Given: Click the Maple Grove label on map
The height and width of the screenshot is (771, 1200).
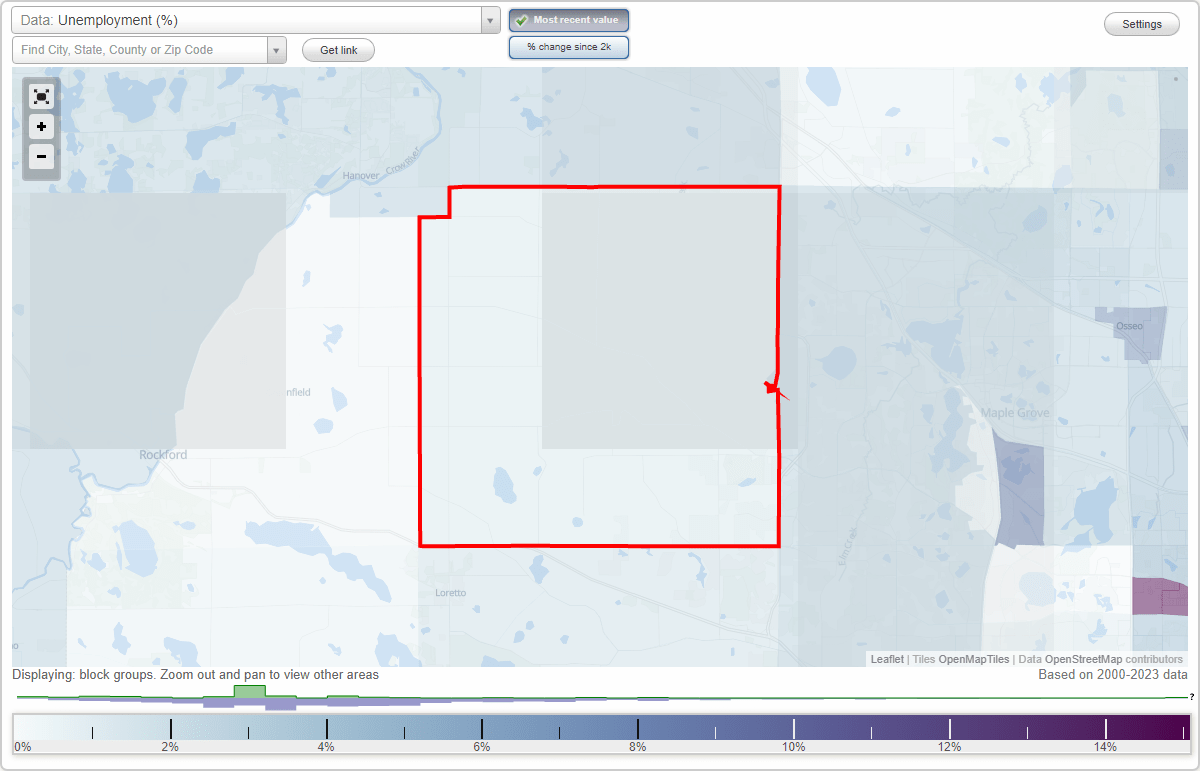Looking at the screenshot, I should [x=1015, y=413].
